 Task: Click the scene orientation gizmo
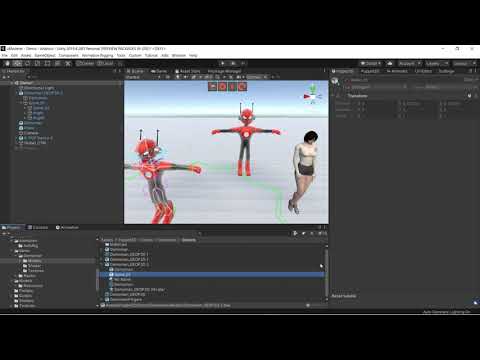tap(313, 96)
